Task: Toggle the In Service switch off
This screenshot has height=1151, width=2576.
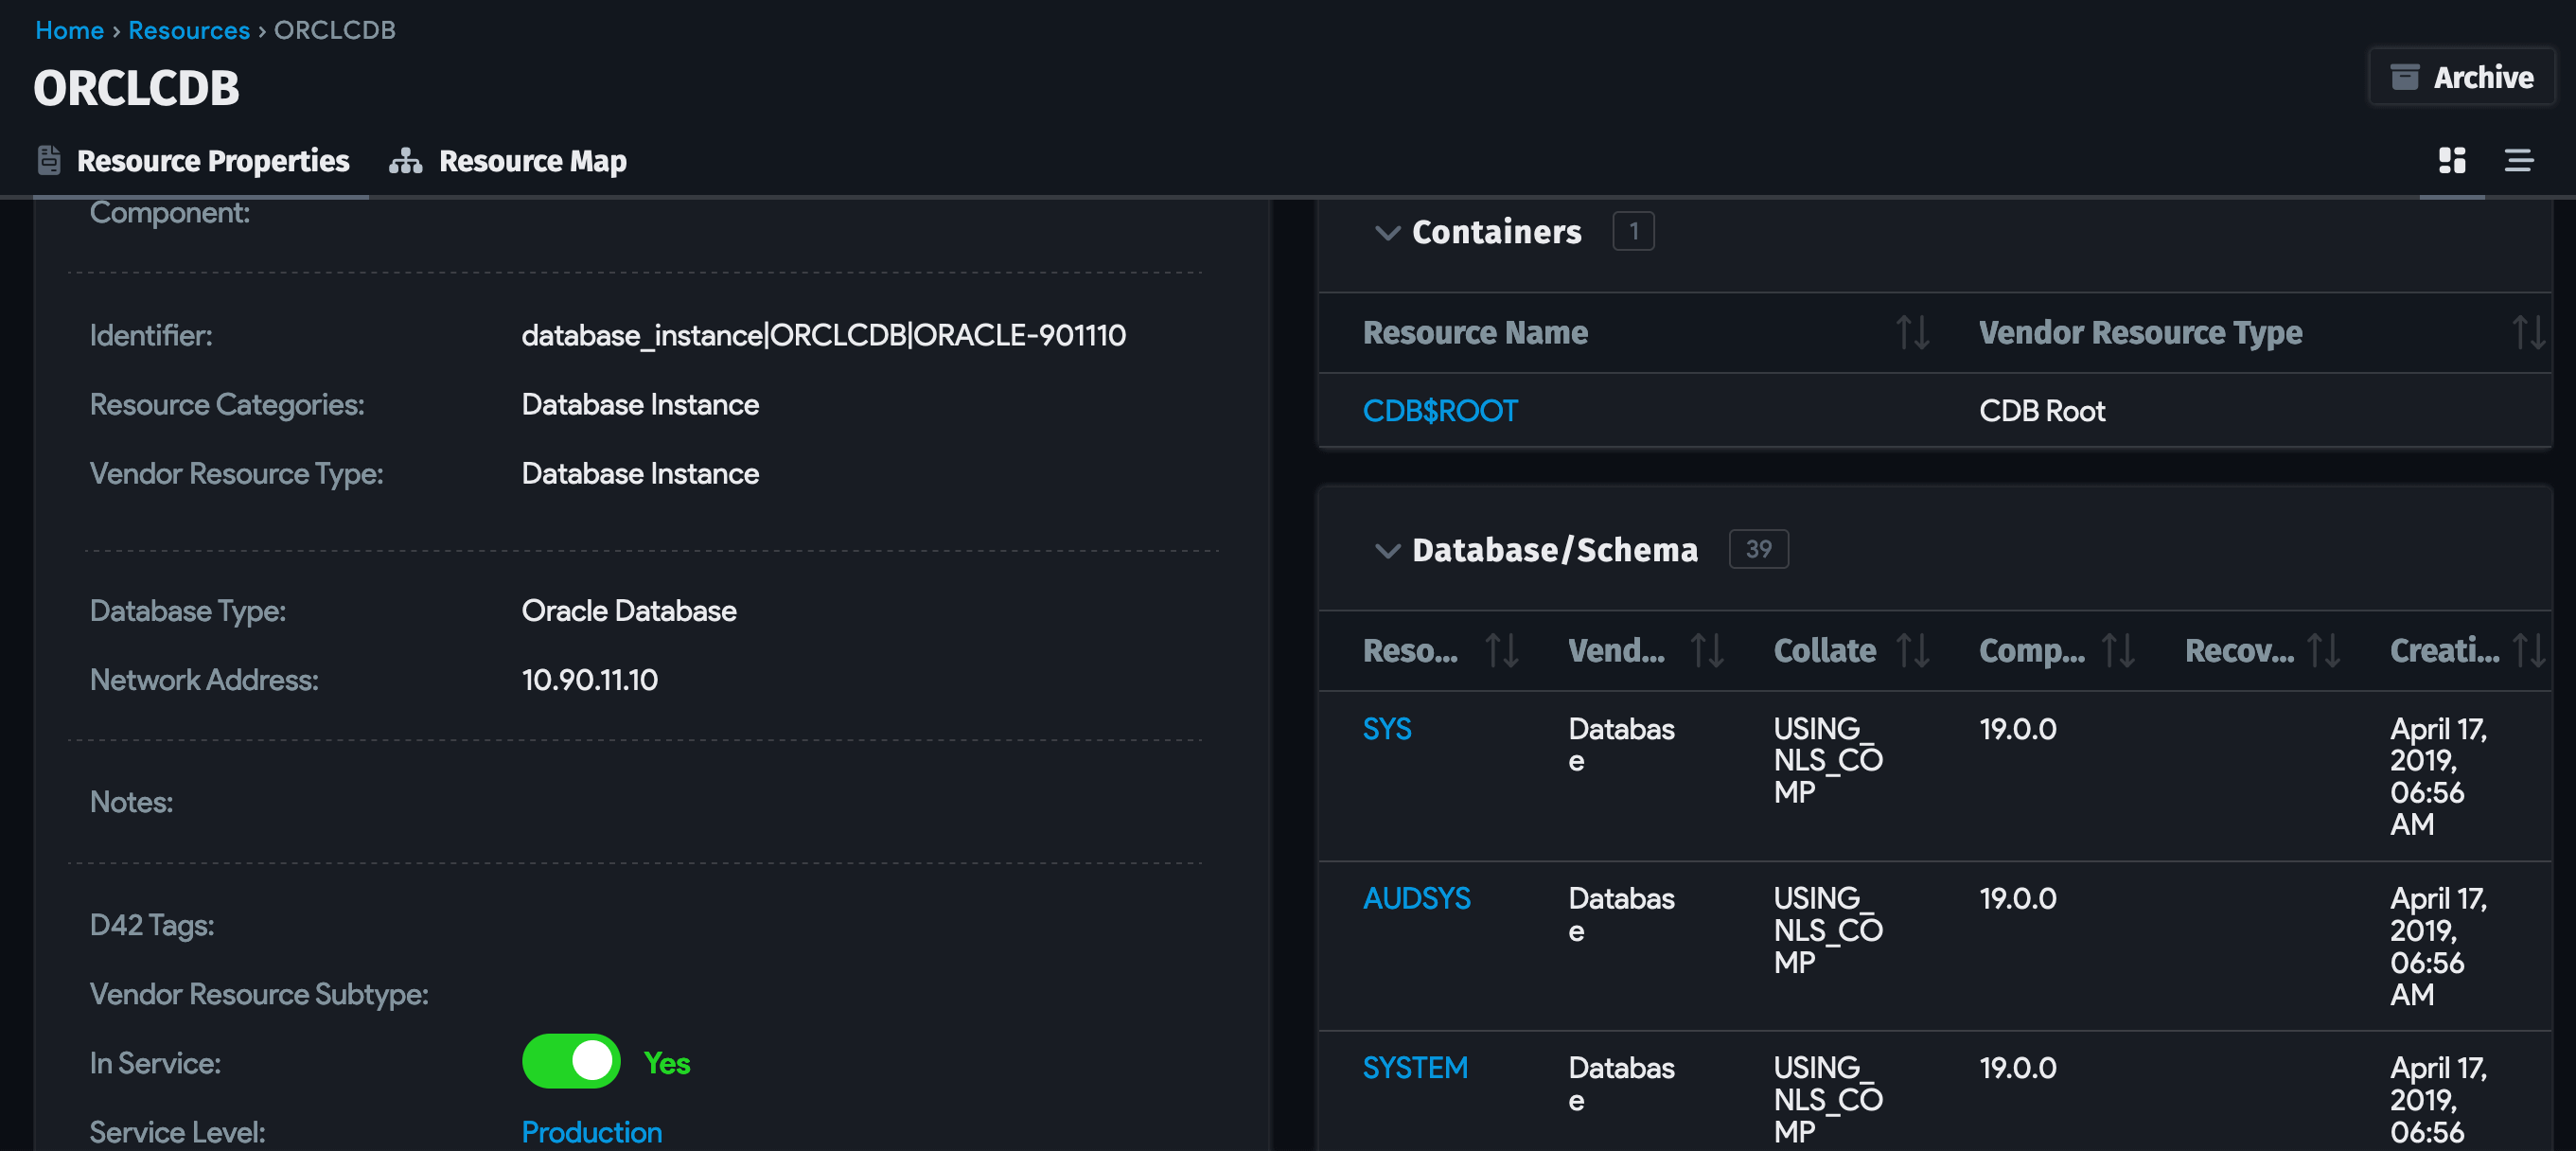Action: tap(570, 1062)
